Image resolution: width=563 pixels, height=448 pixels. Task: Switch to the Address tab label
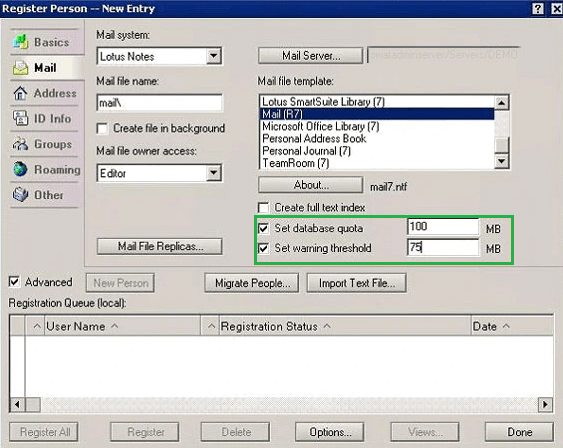point(55,93)
